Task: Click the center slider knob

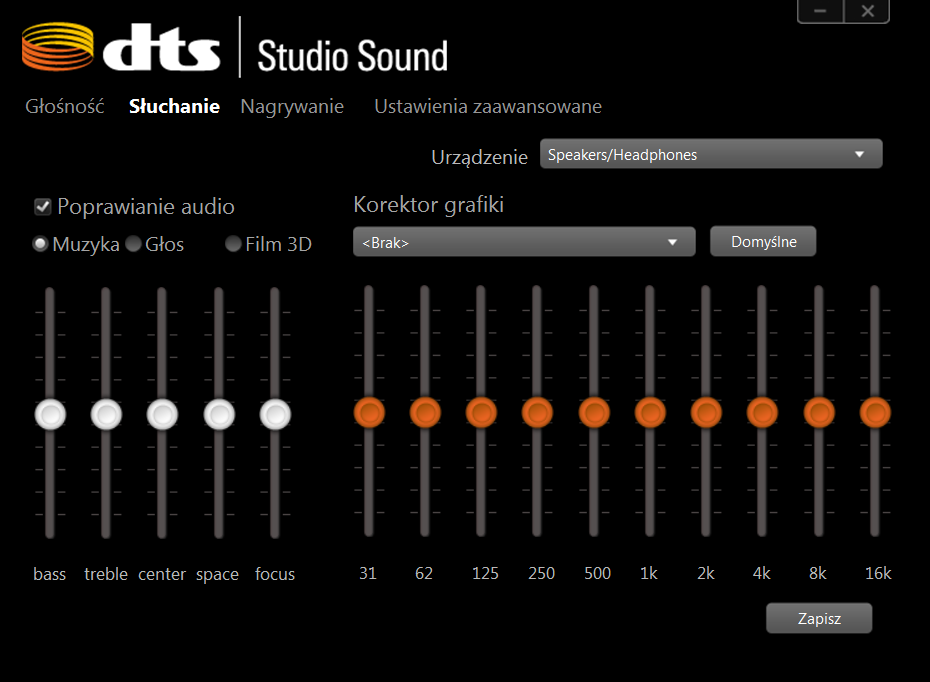Action: tap(162, 414)
